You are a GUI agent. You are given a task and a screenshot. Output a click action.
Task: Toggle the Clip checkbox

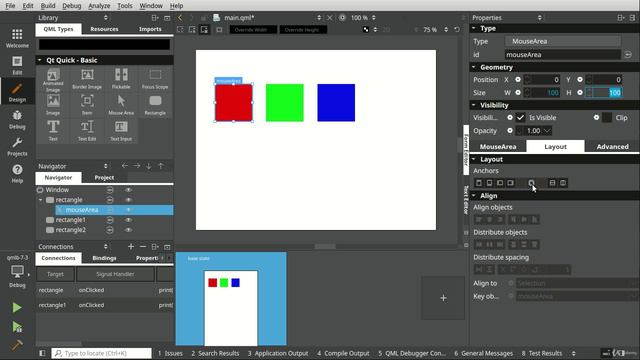(x=607, y=118)
